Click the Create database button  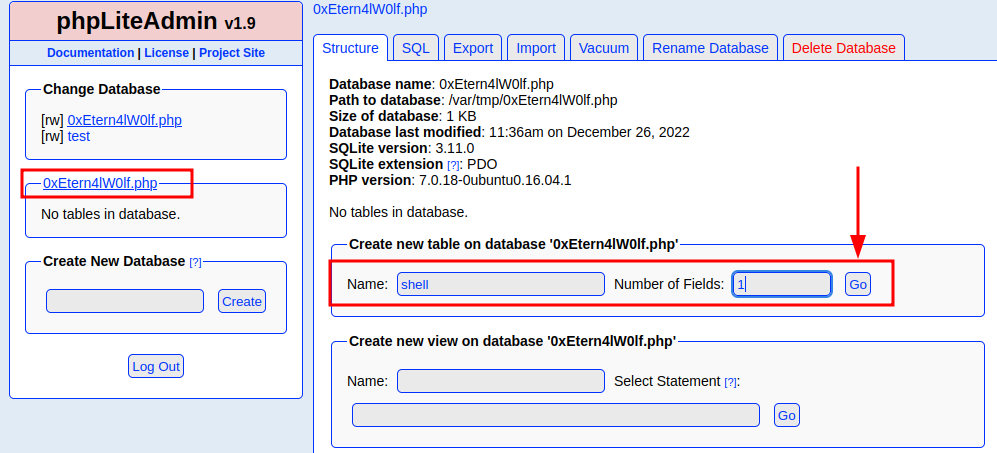(x=242, y=301)
